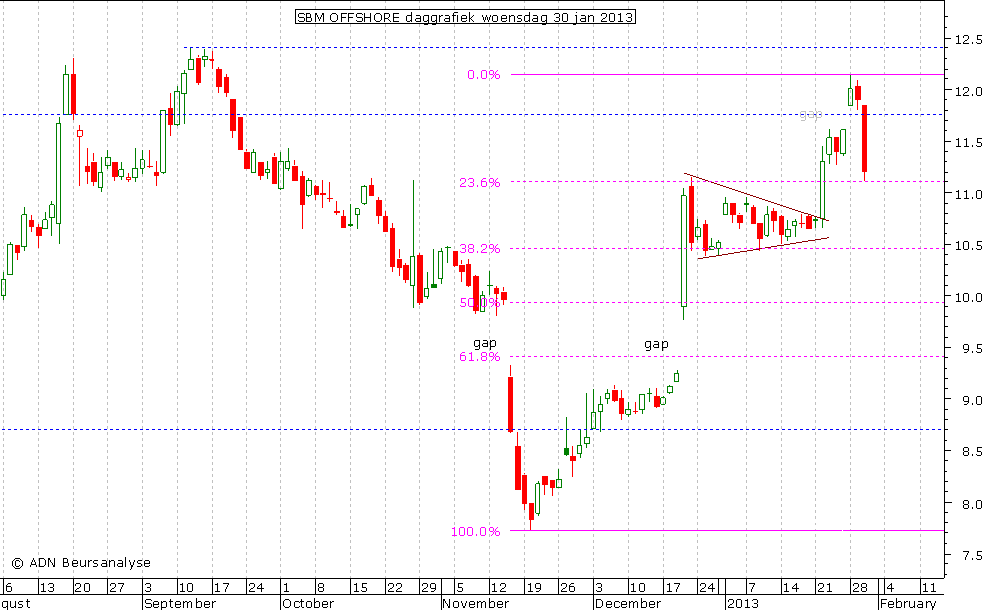Click date label 19 on the axis

tap(534, 588)
